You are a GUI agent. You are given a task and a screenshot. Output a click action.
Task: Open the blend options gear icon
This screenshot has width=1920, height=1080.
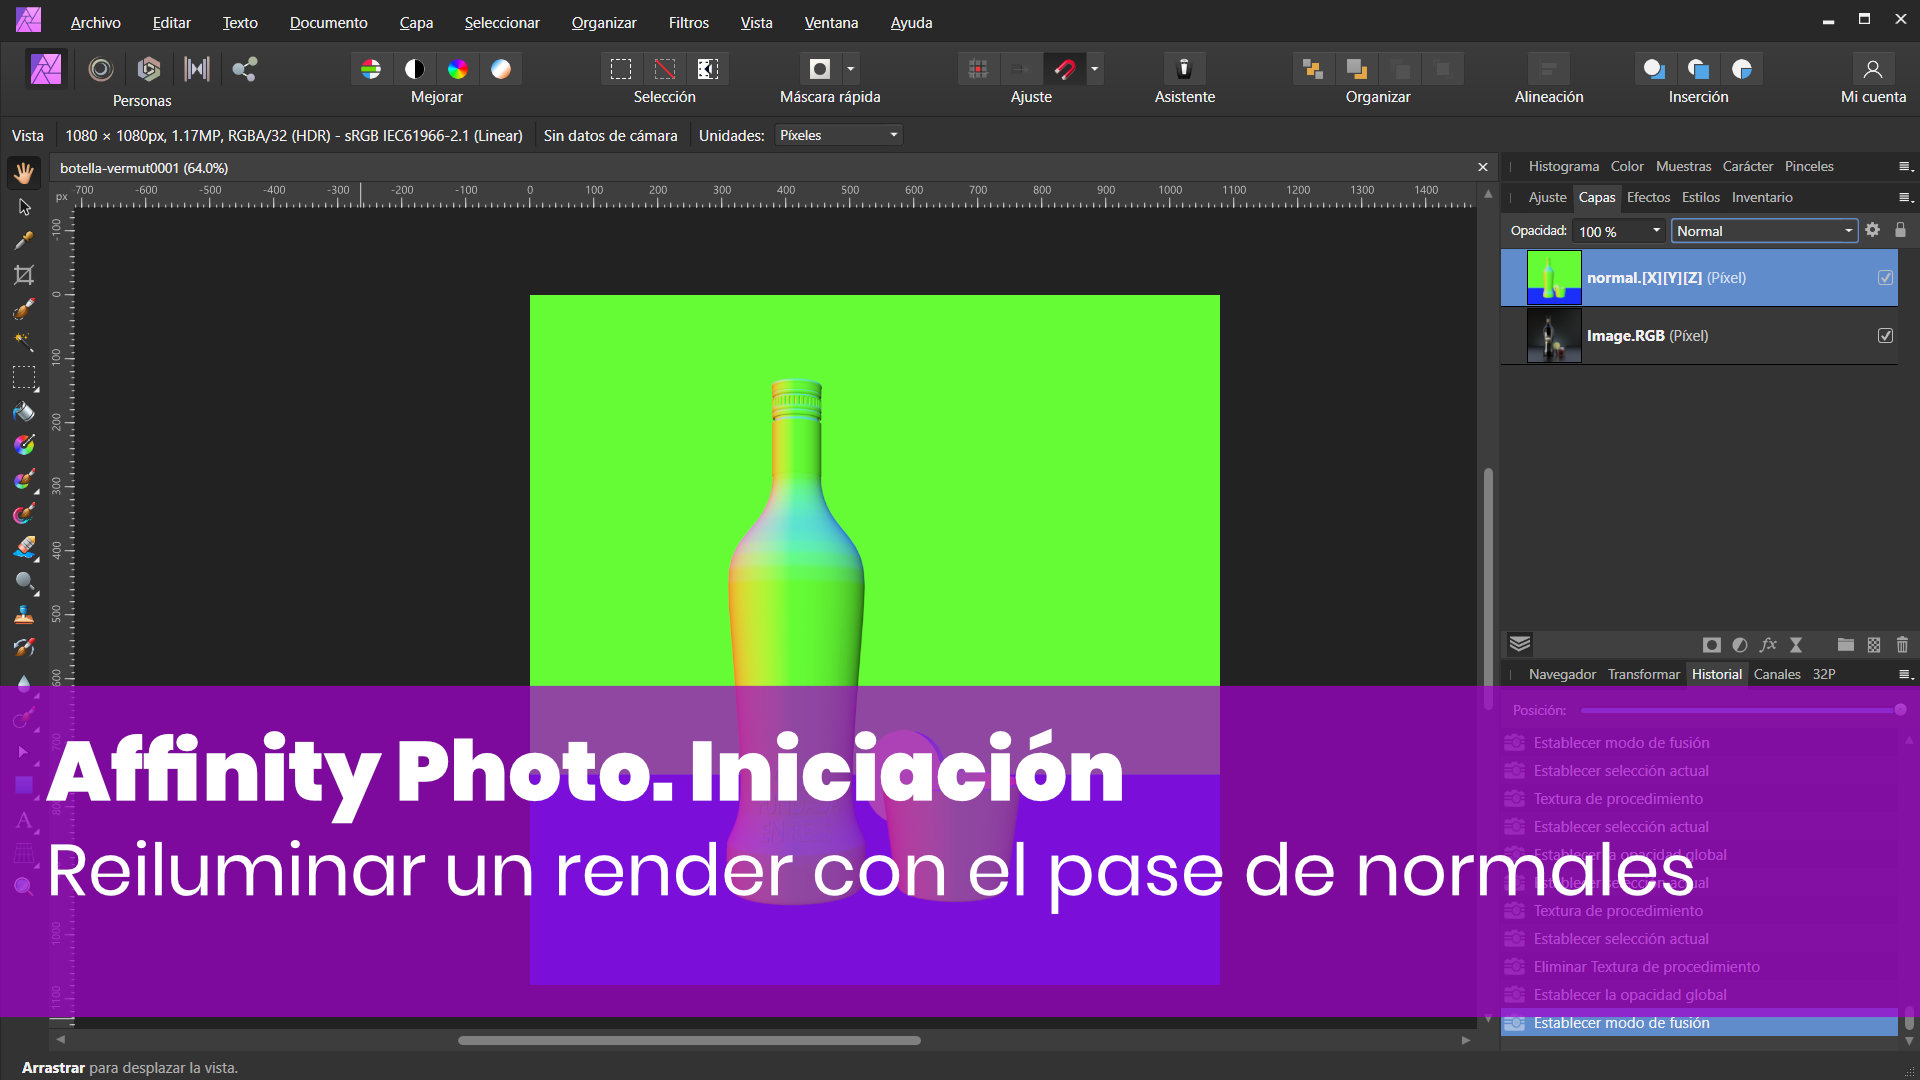pyautogui.click(x=1872, y=231)
